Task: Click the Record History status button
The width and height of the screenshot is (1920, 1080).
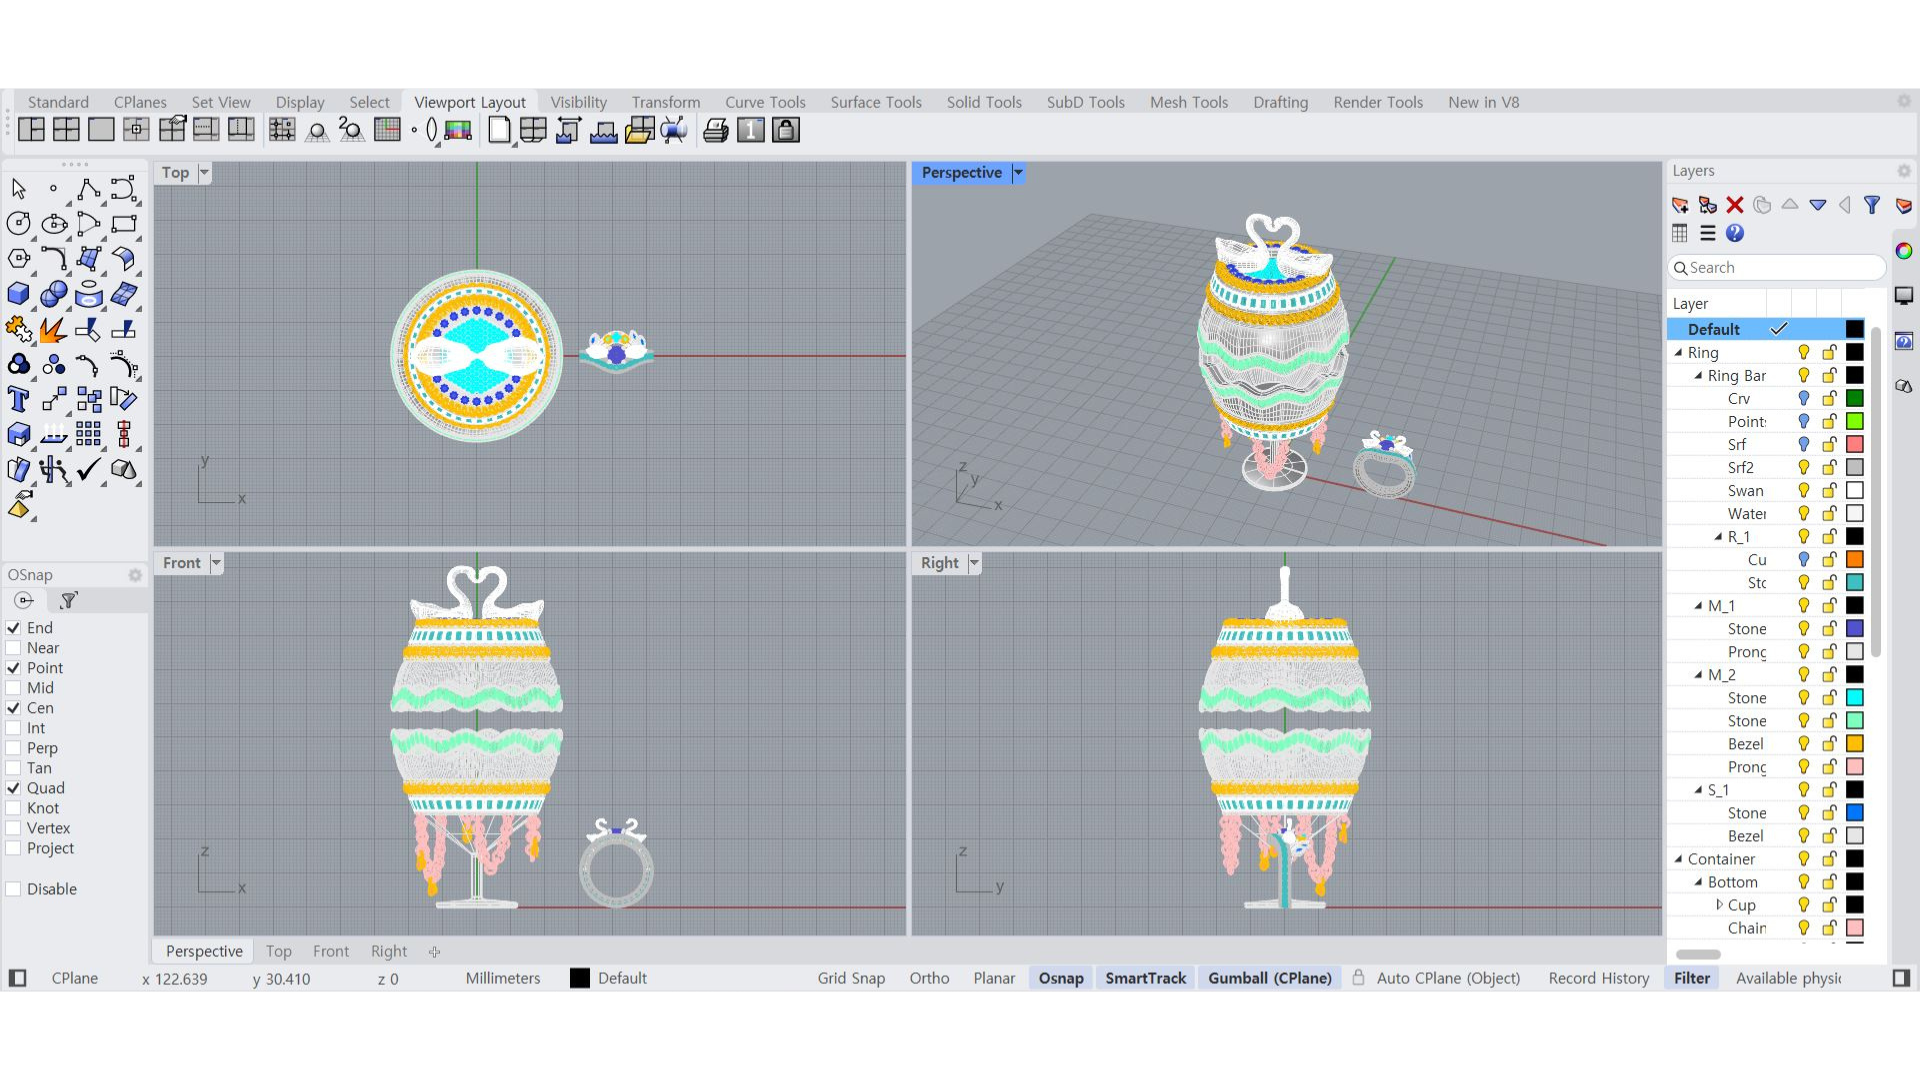Action: tap(1598, 978)
